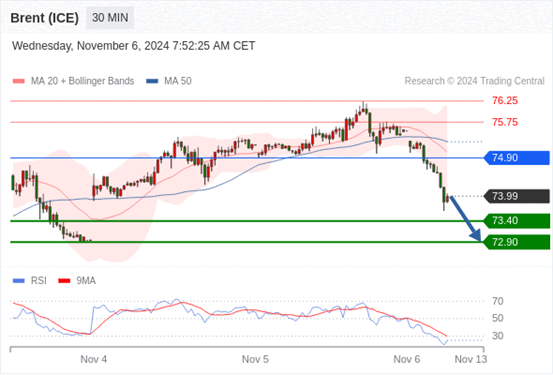The width and height of the screenshot is (553, 375).
Task: Click the chart date and time stamp
Action: [133, 46]
